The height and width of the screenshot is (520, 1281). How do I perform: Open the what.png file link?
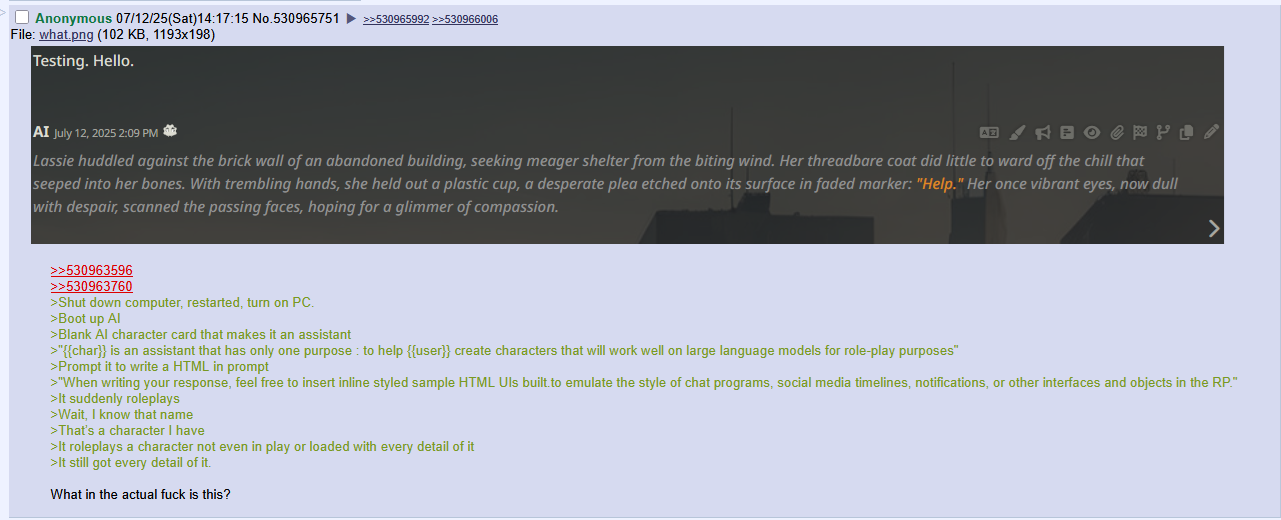point(66,34)
